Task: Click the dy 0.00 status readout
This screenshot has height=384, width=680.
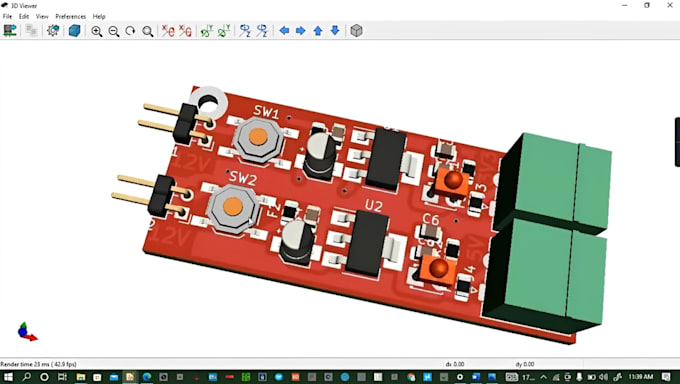Action: click(x=525, y=364)
